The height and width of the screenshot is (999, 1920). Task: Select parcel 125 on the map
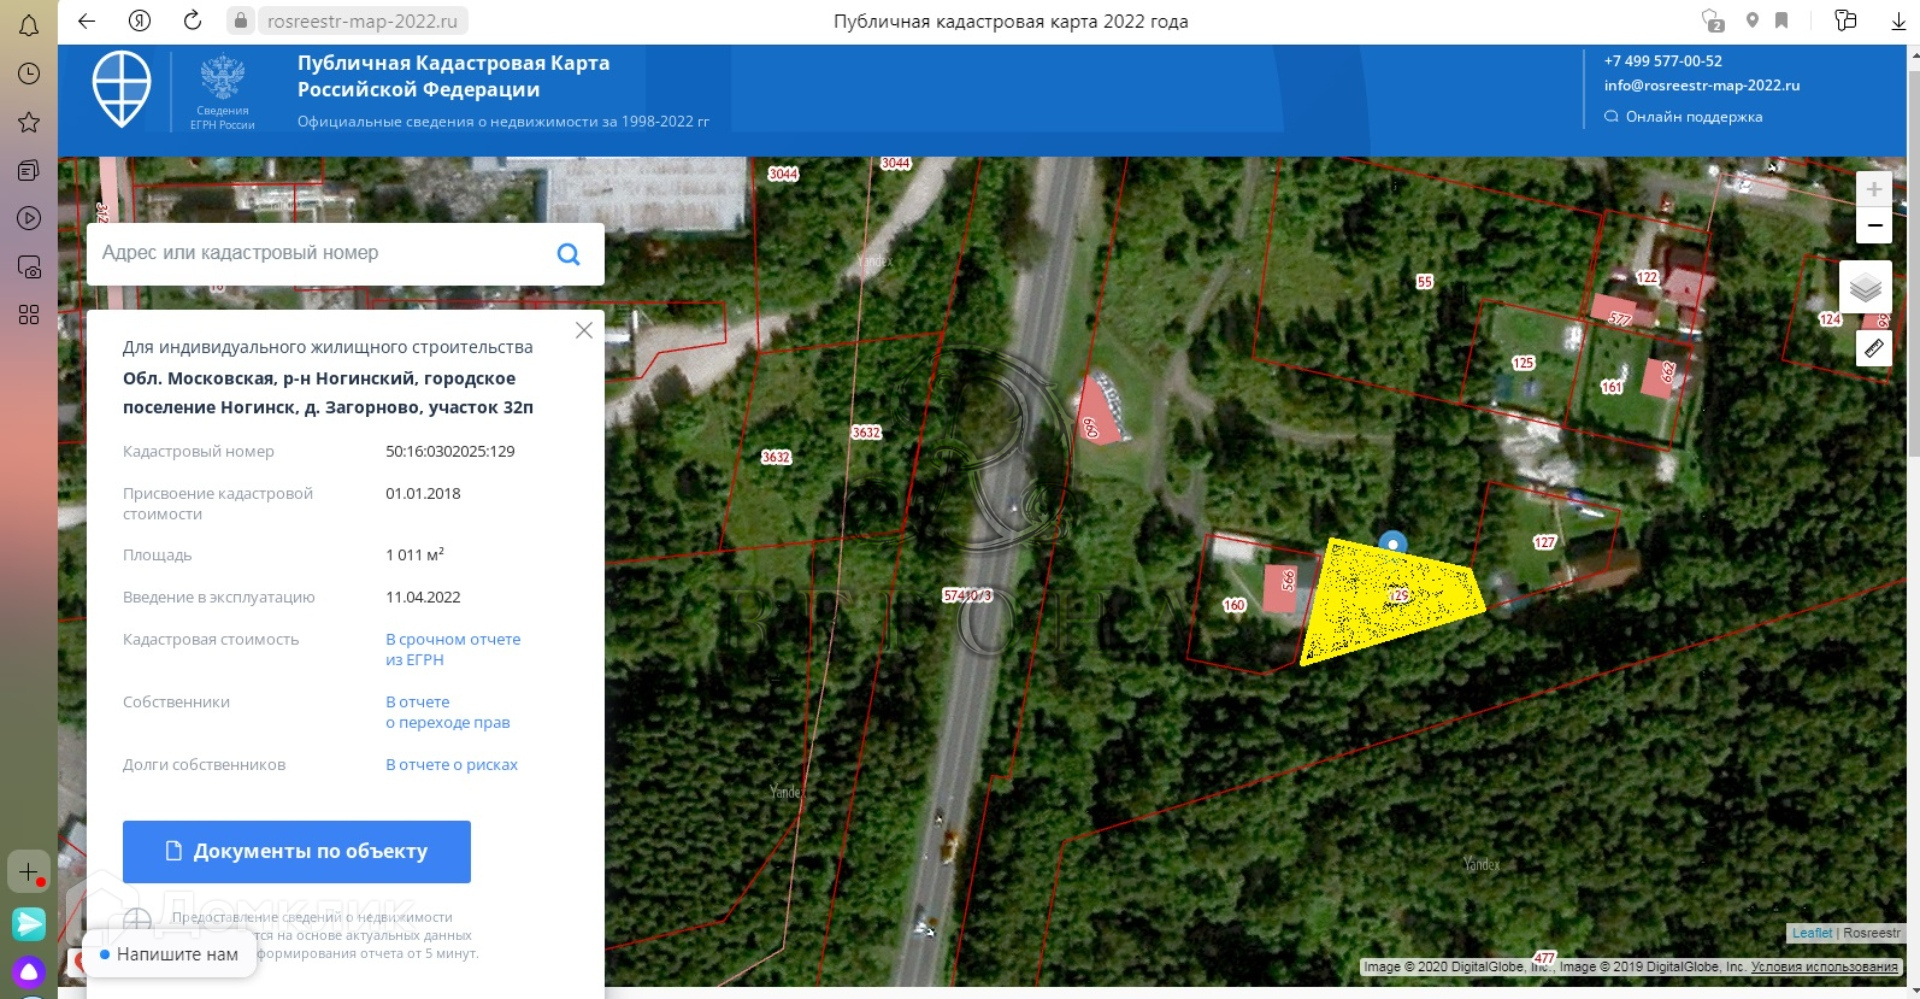click(1522, 363)
